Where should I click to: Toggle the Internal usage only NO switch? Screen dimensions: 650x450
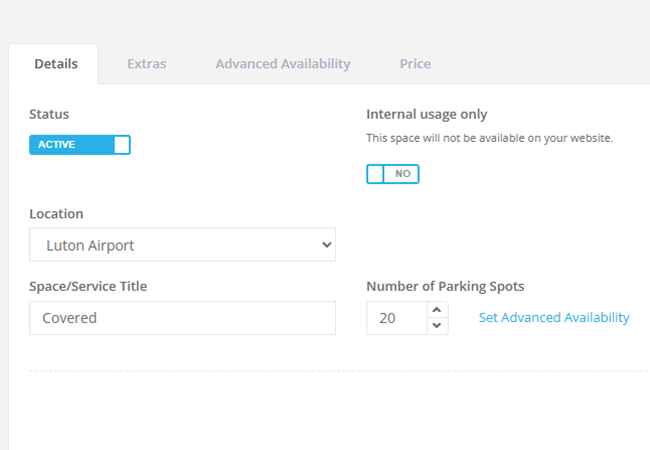point(393,174)
